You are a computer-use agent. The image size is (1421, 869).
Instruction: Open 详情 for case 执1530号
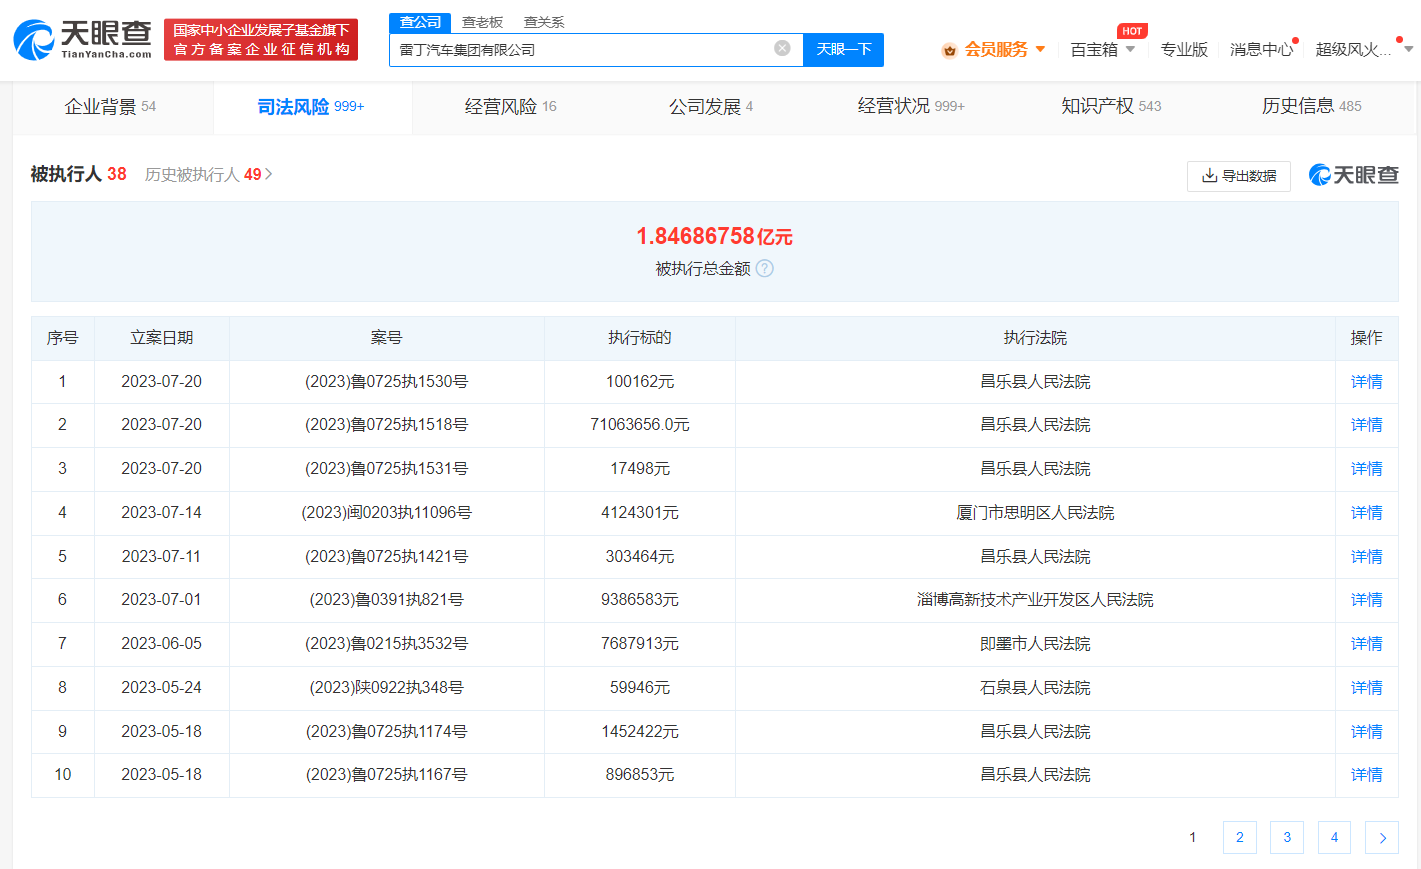pos(1366,382)
